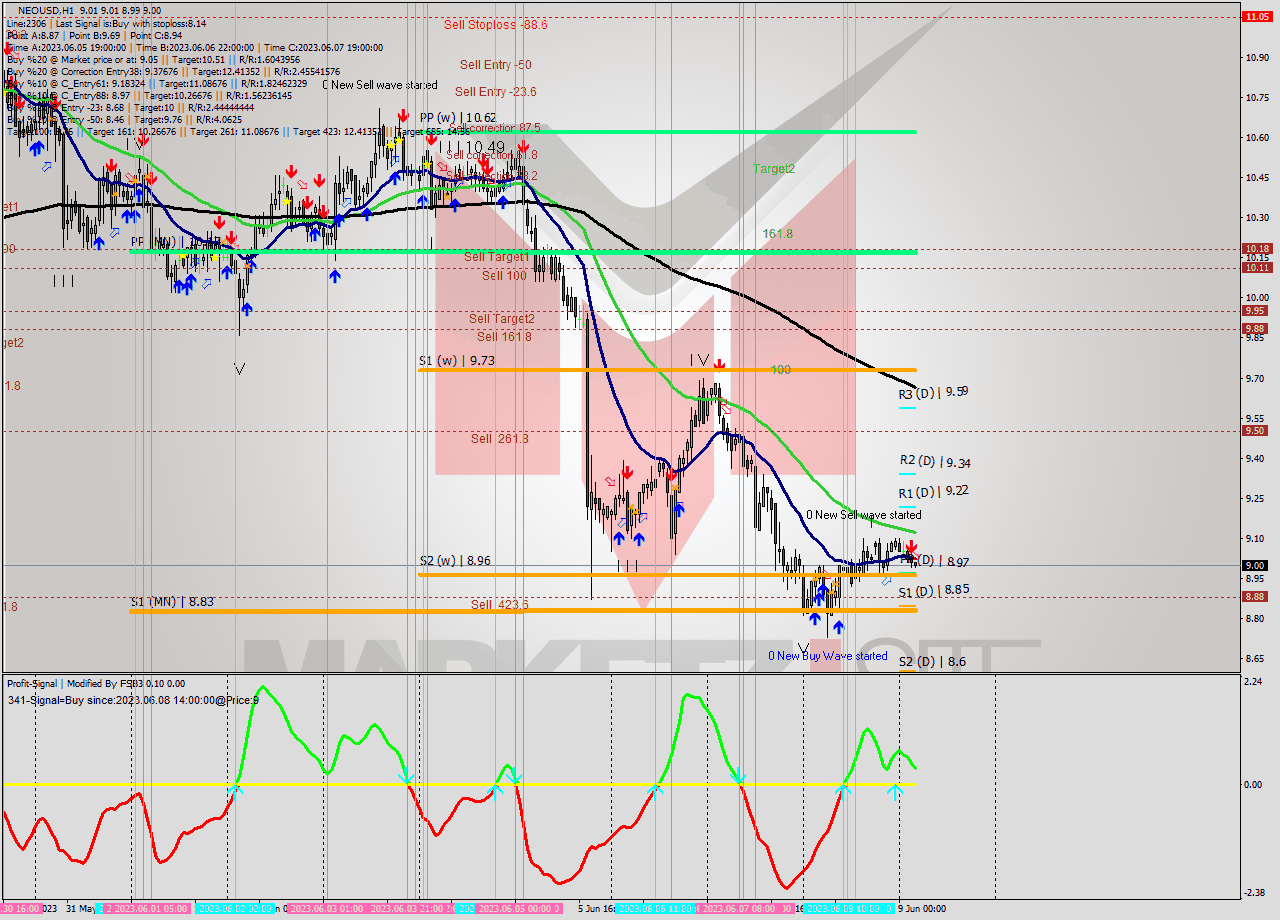Click the red 10.18 price tag on axis
The height and width of the screenshot is (920, 1280).
click(x=1256, y=248)
